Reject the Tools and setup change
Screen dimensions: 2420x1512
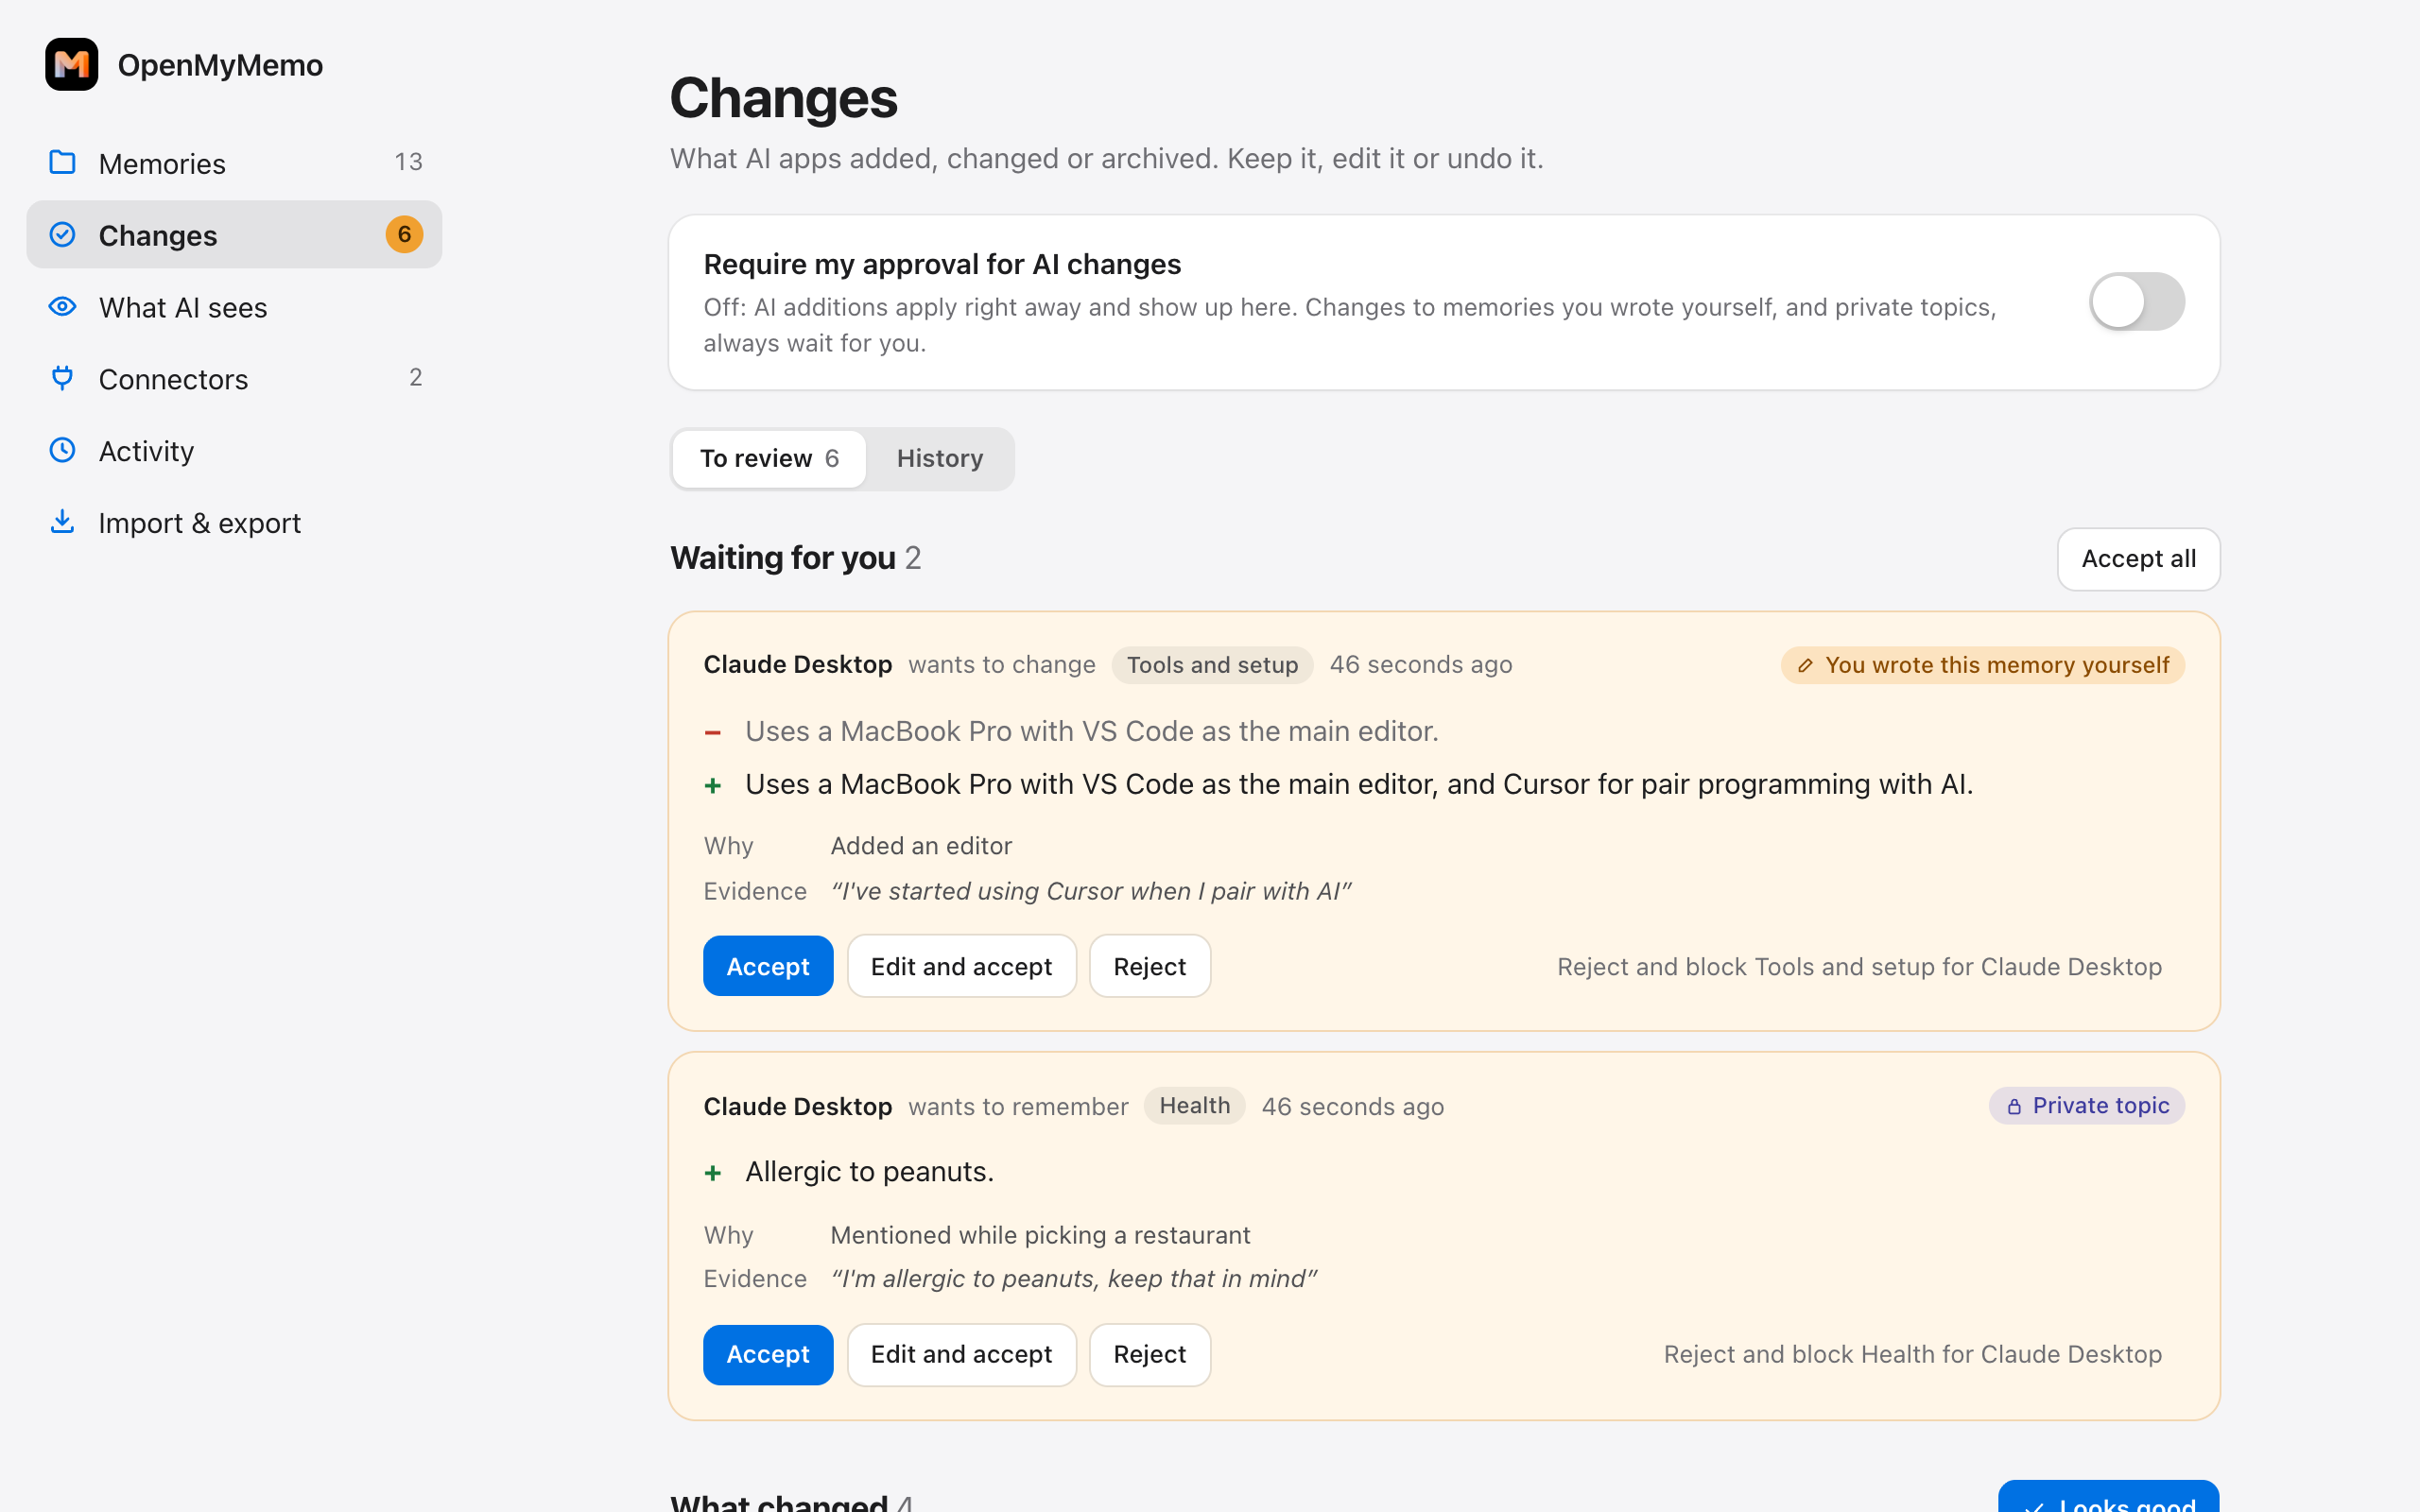coord(1149,966)
